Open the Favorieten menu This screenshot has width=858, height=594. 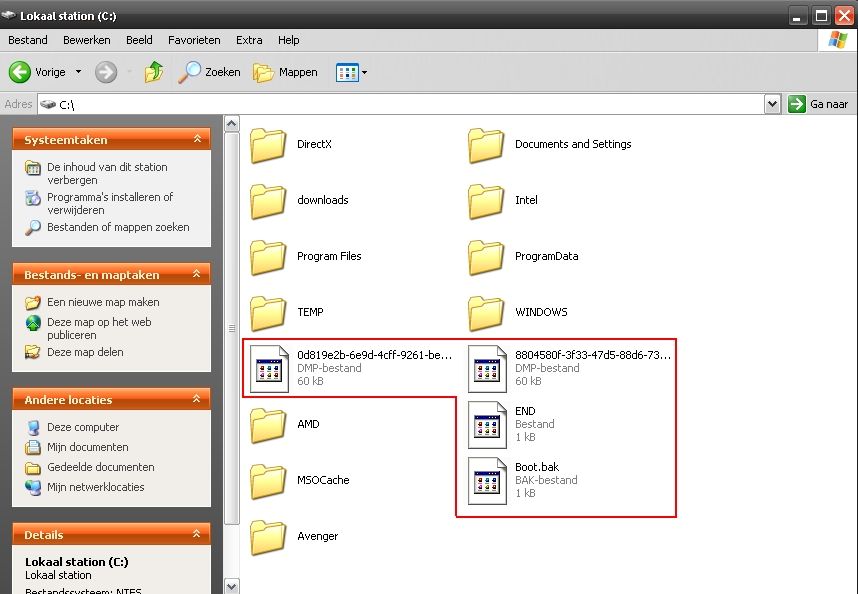(x=194, y=40)
